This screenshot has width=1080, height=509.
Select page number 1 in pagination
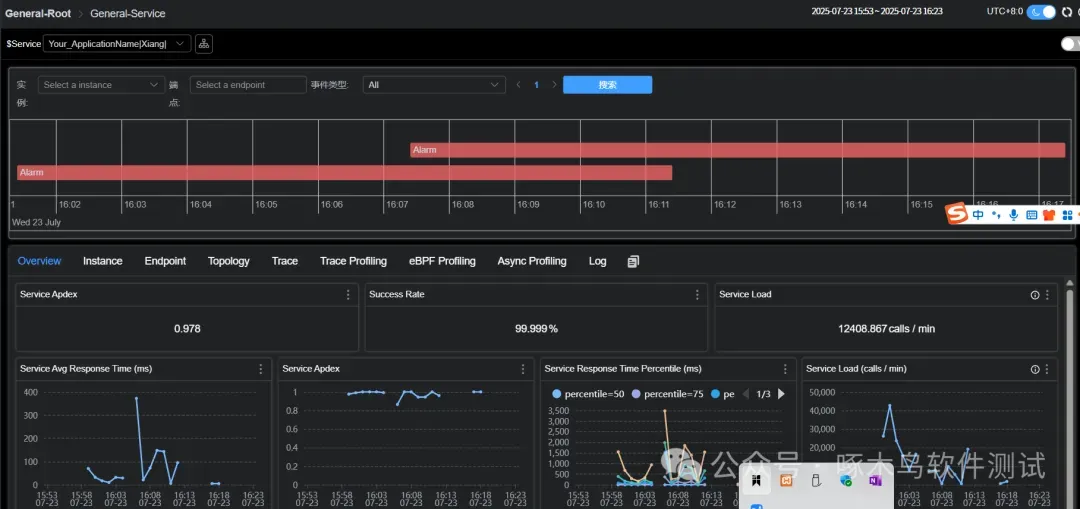coord(537,85)
